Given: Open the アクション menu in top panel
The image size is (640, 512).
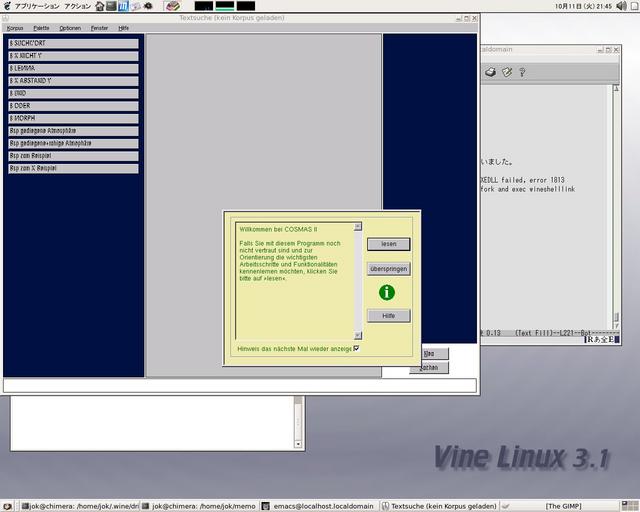Looking at the screenshot, I should 77,6.
